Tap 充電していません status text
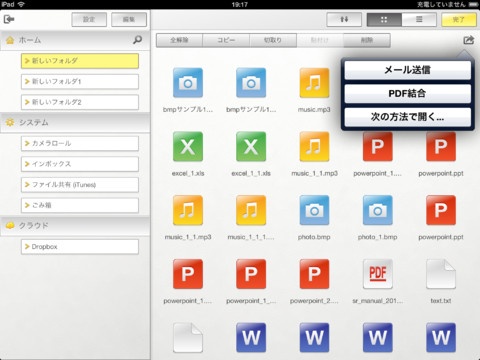The image size is (480, 360). tap(441, 5)
